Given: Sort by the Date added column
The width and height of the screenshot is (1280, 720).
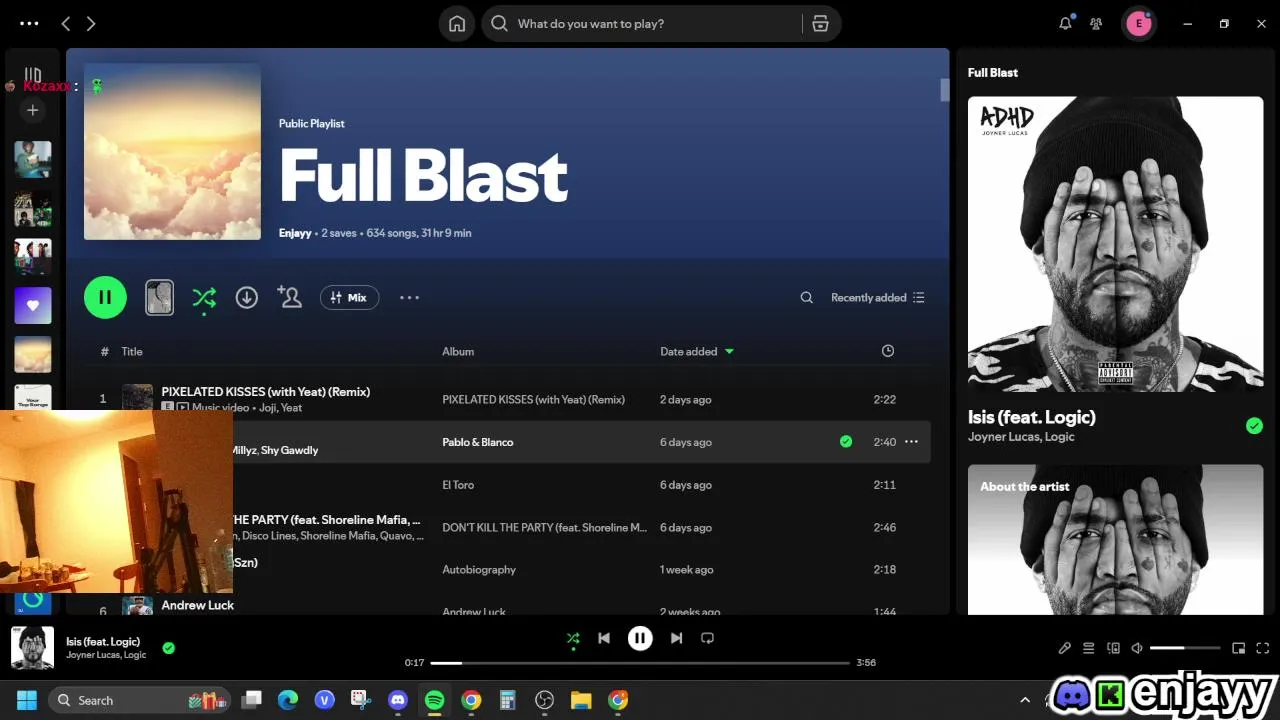Looking at the screenshot, I should coord(697,351).
